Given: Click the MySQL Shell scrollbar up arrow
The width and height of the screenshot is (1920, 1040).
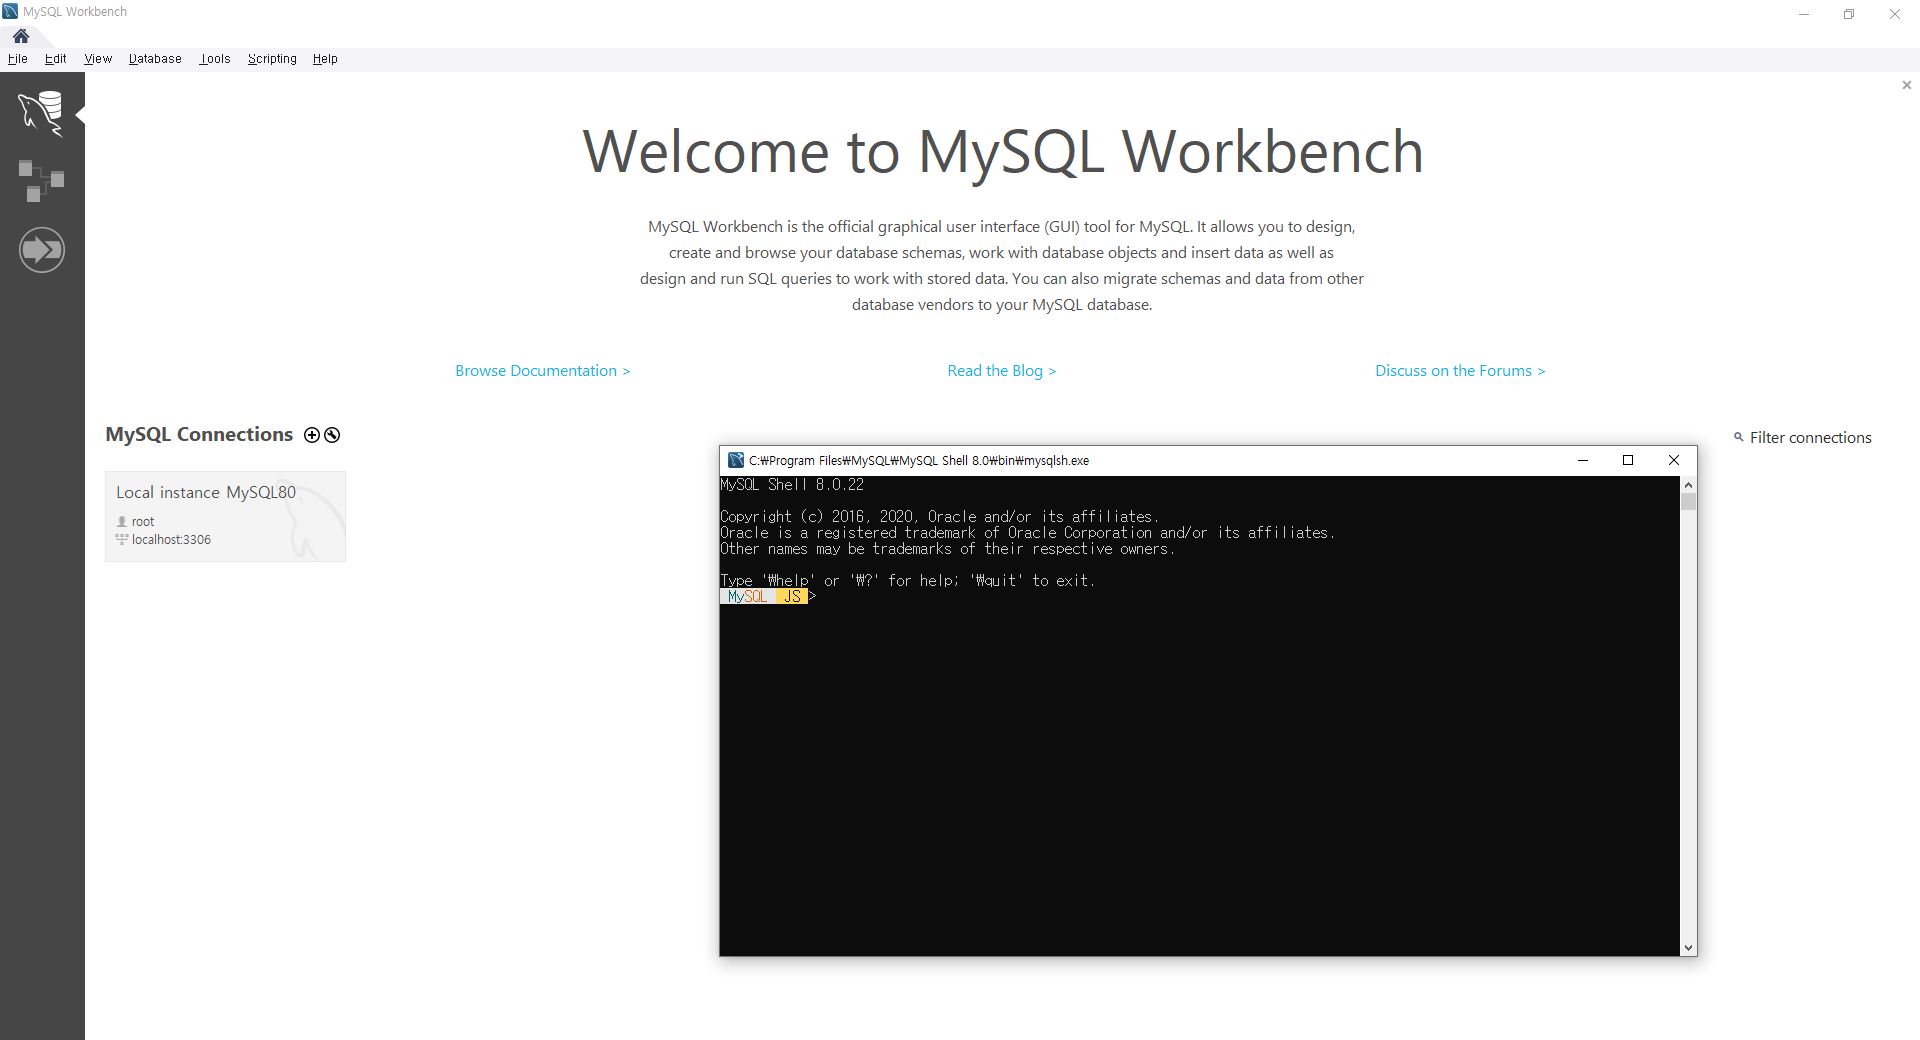Looking at the screenshot, I should (x=1688, y=485).
